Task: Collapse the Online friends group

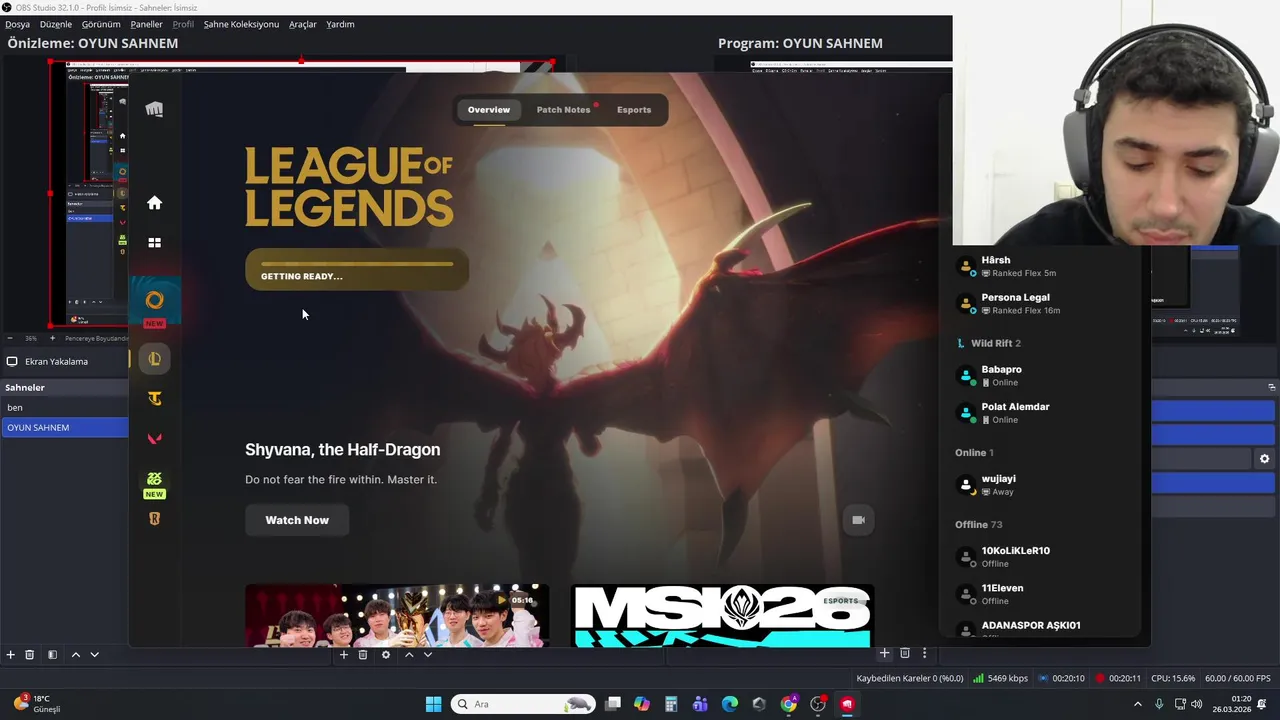Action: [974, 452]
